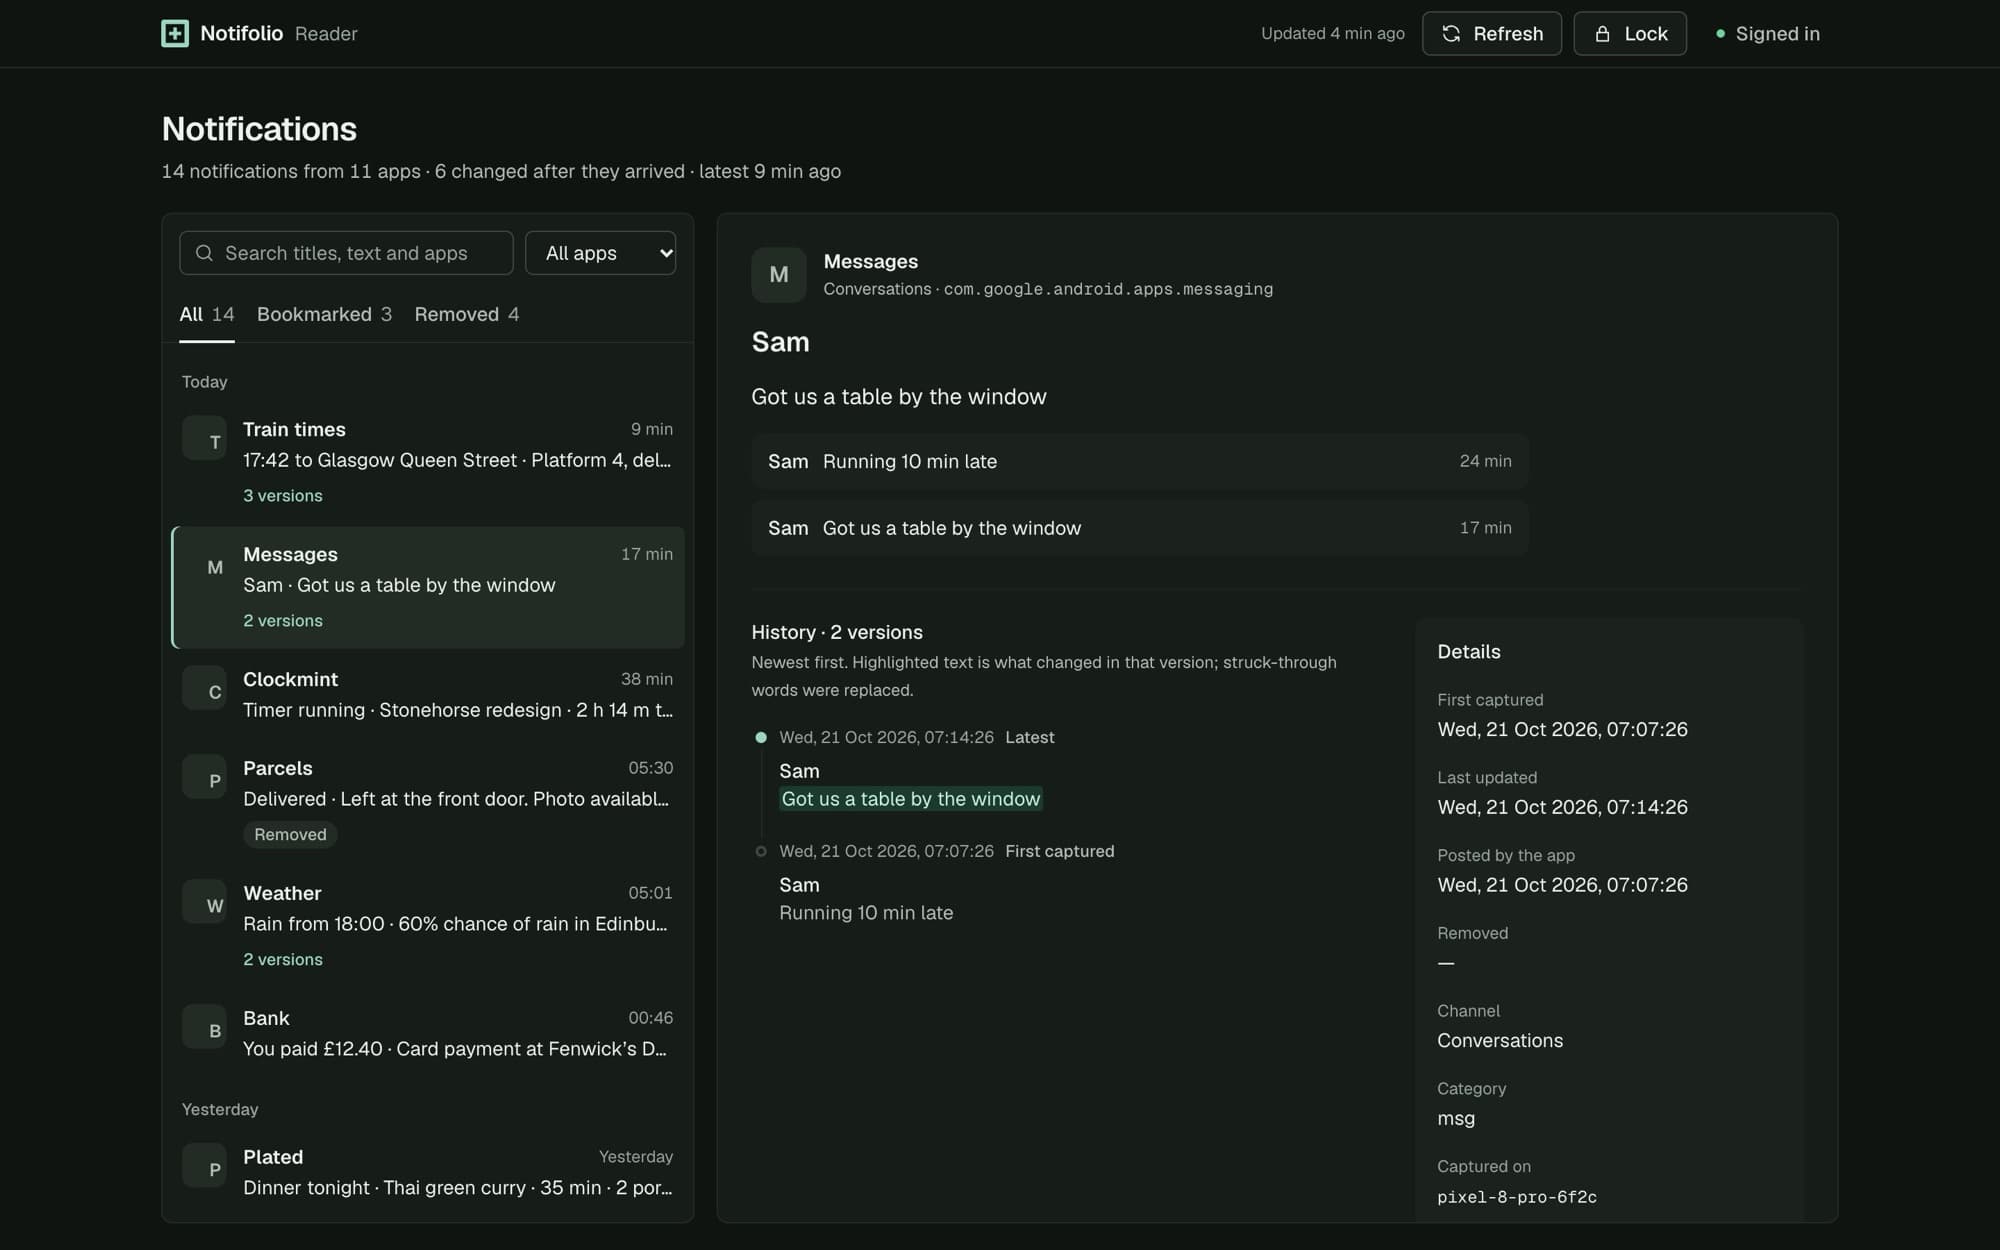Focus the Search titles, text and apps field
The width and height of the screenshot is (2000, 1250).
(x=346, y=253)
